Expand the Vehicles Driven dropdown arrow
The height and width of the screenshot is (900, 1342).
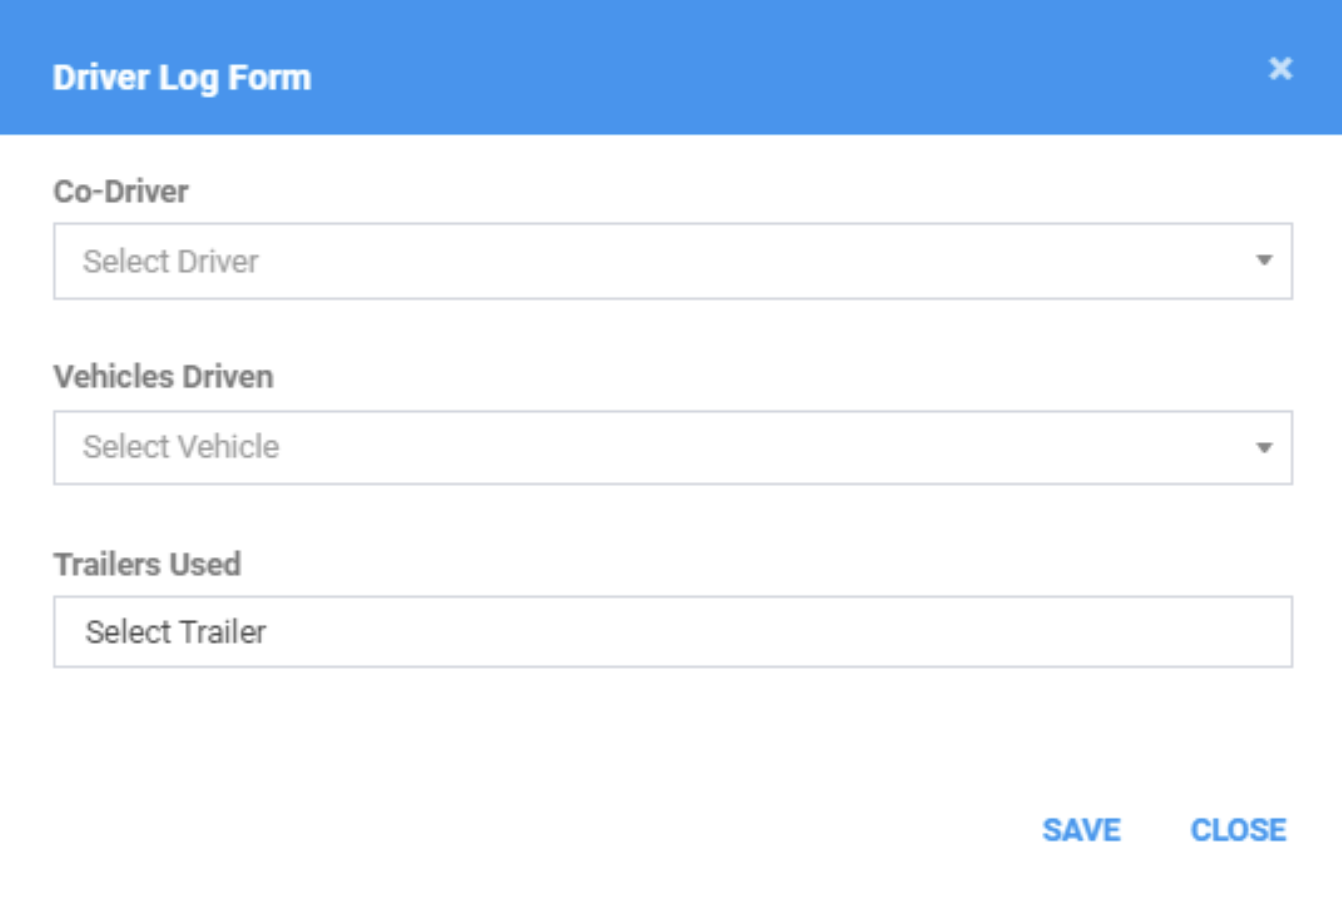(1264, 447)
